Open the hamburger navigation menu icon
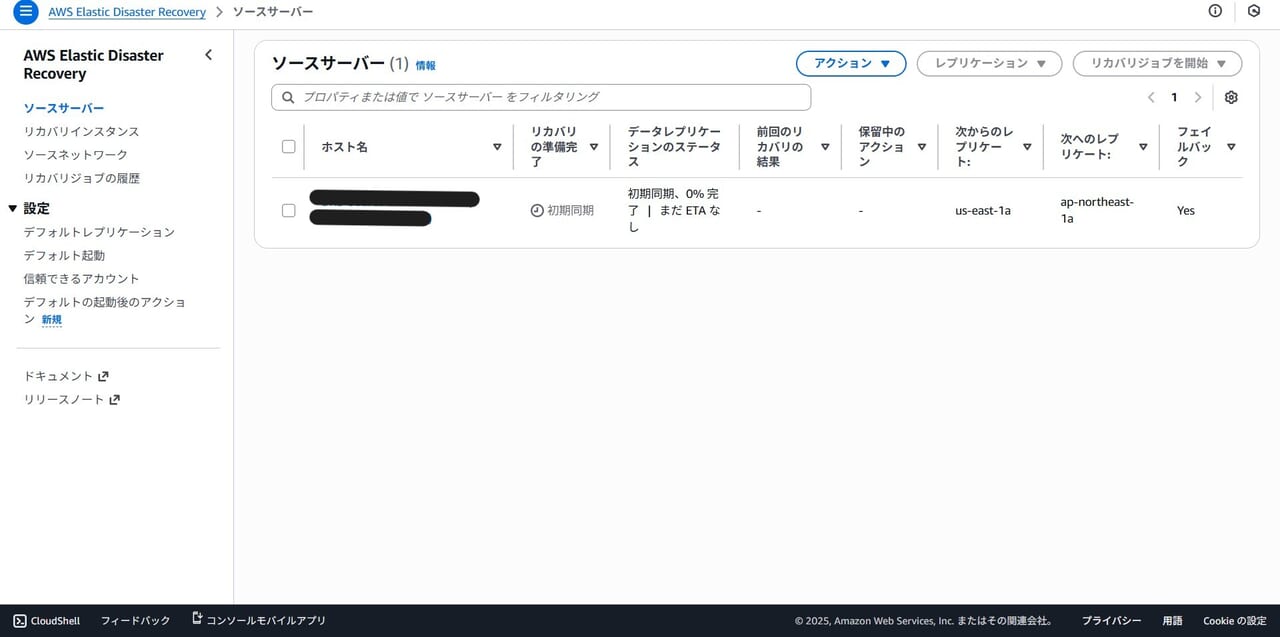 coord(26,12)
